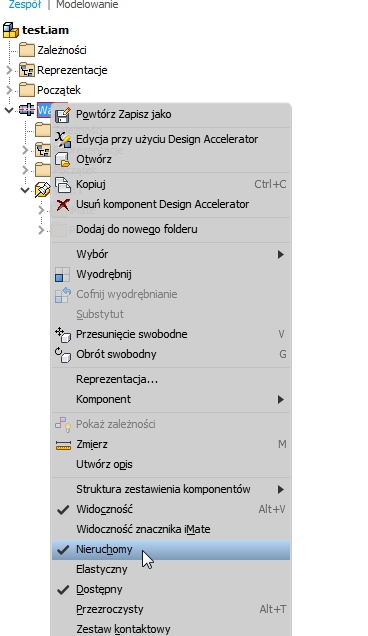The width and height of the screenshot is (368, 636).
Task: Select test.iam root node in the browser
Action: click(45, 30)
